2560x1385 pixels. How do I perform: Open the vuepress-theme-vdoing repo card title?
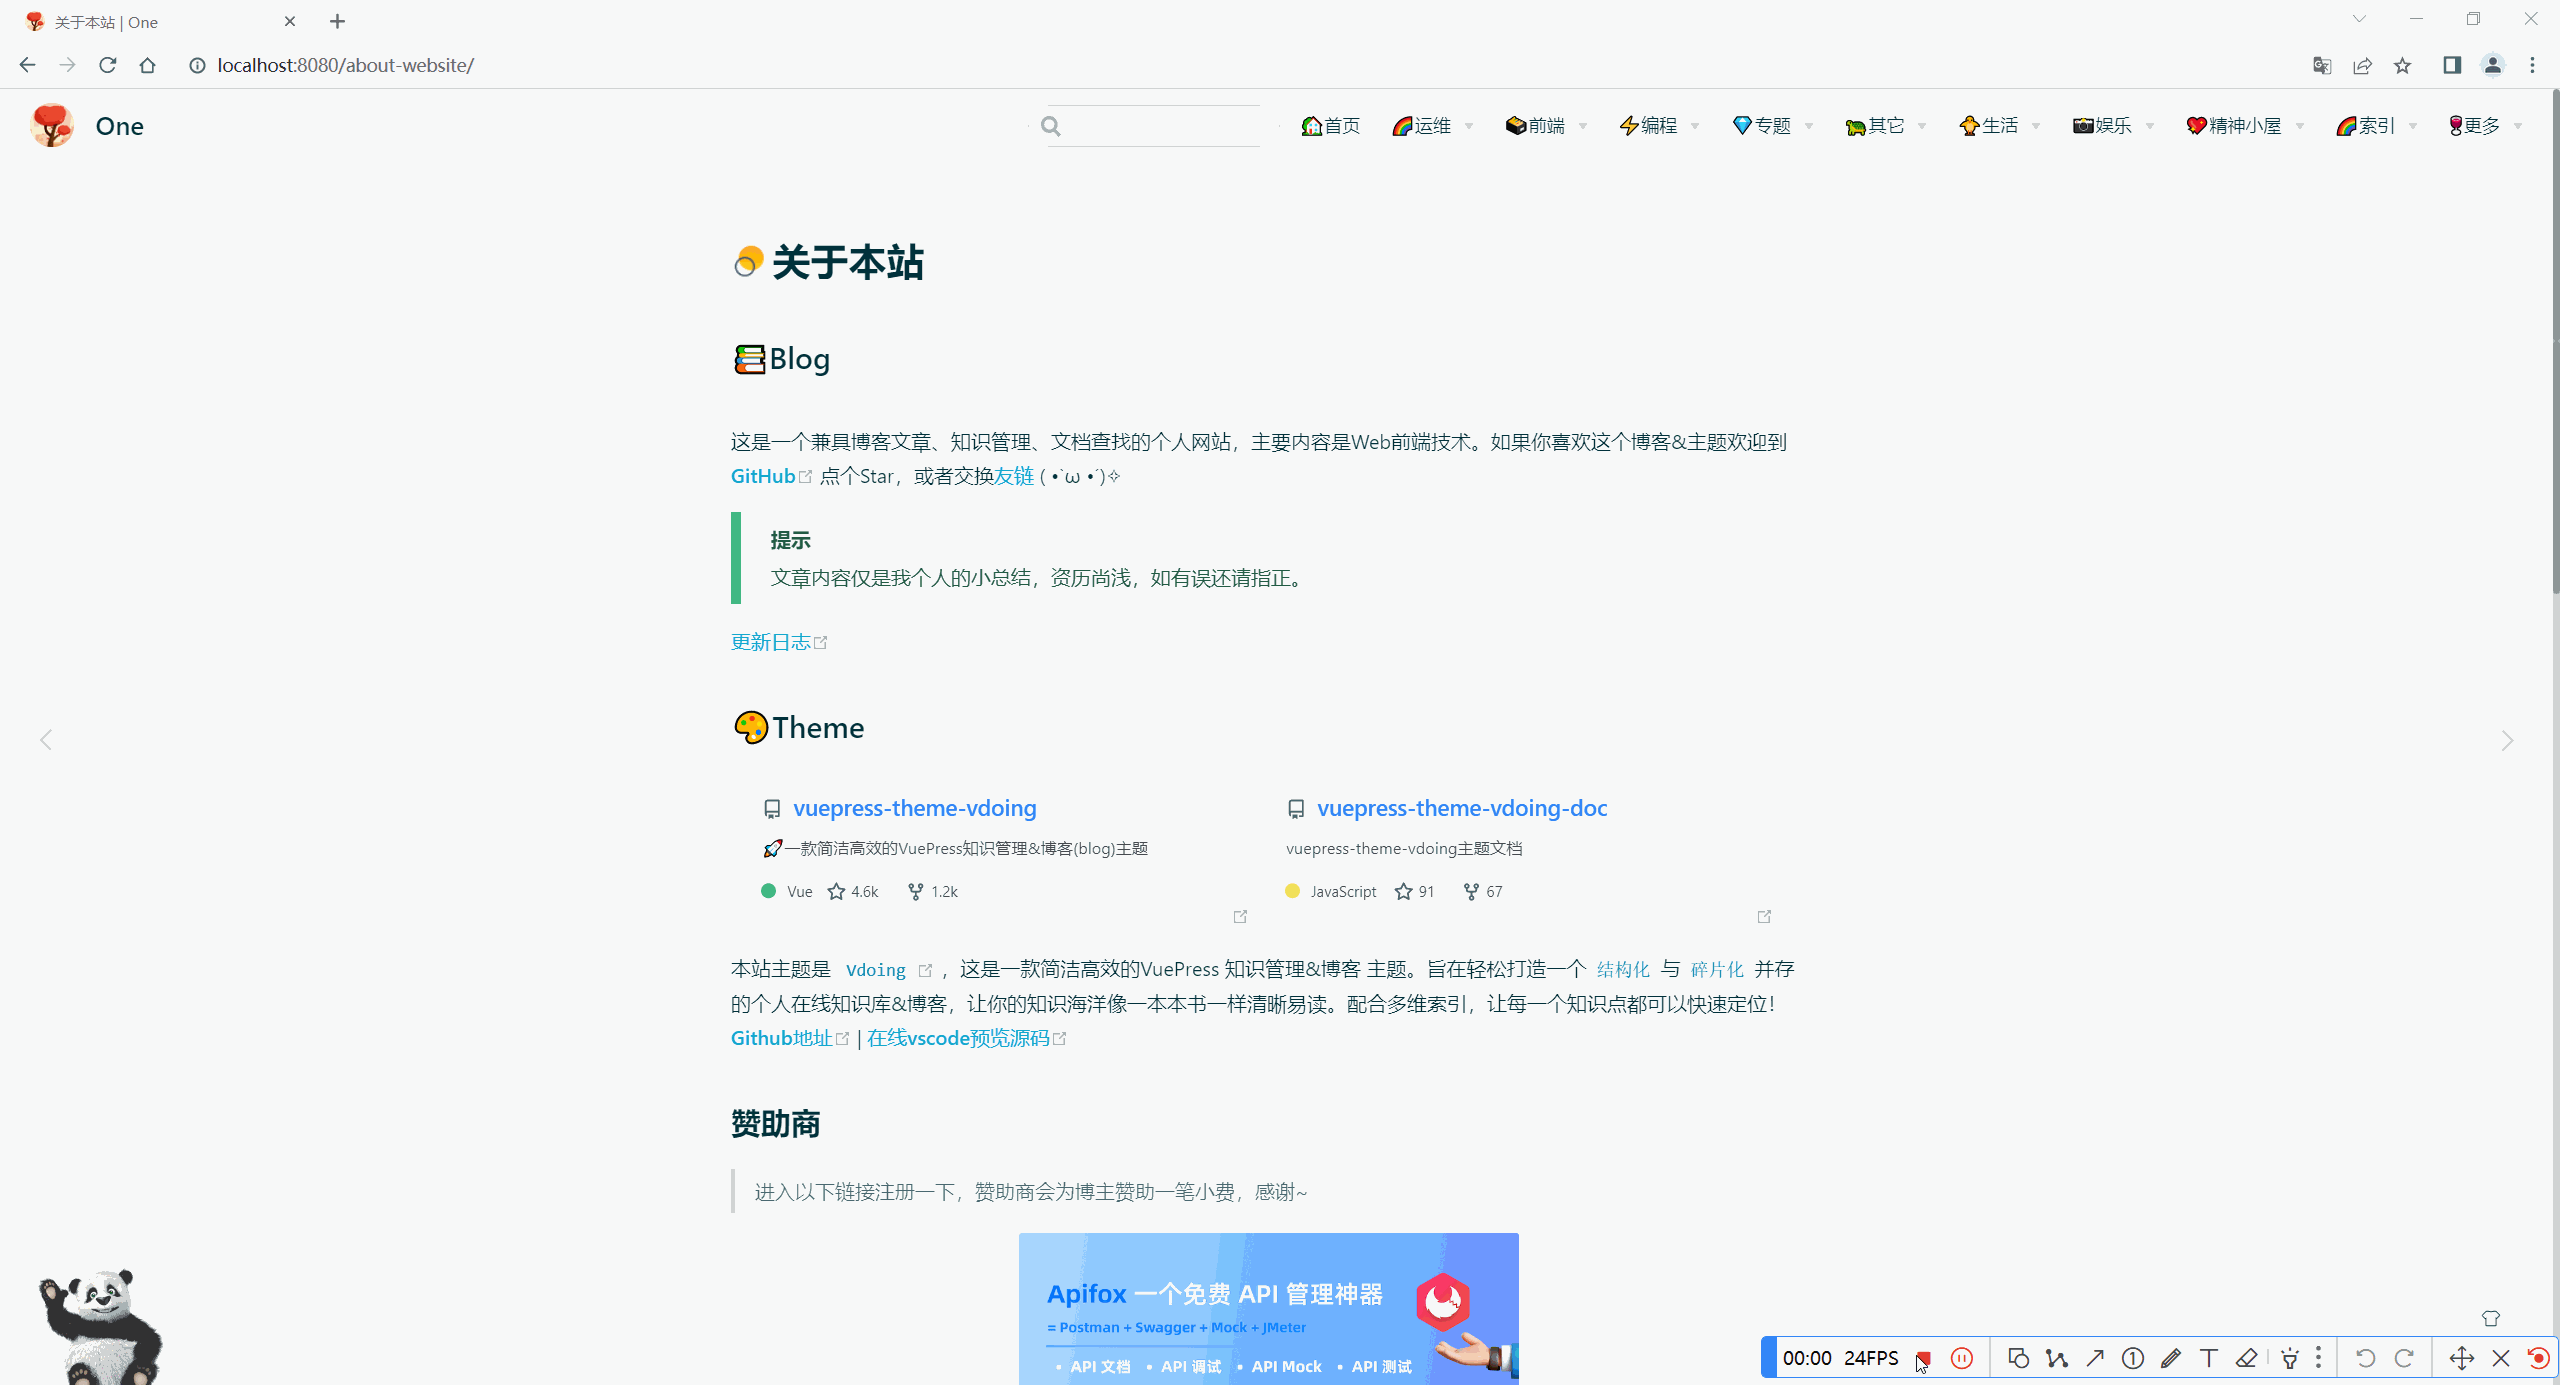(914, 808)
